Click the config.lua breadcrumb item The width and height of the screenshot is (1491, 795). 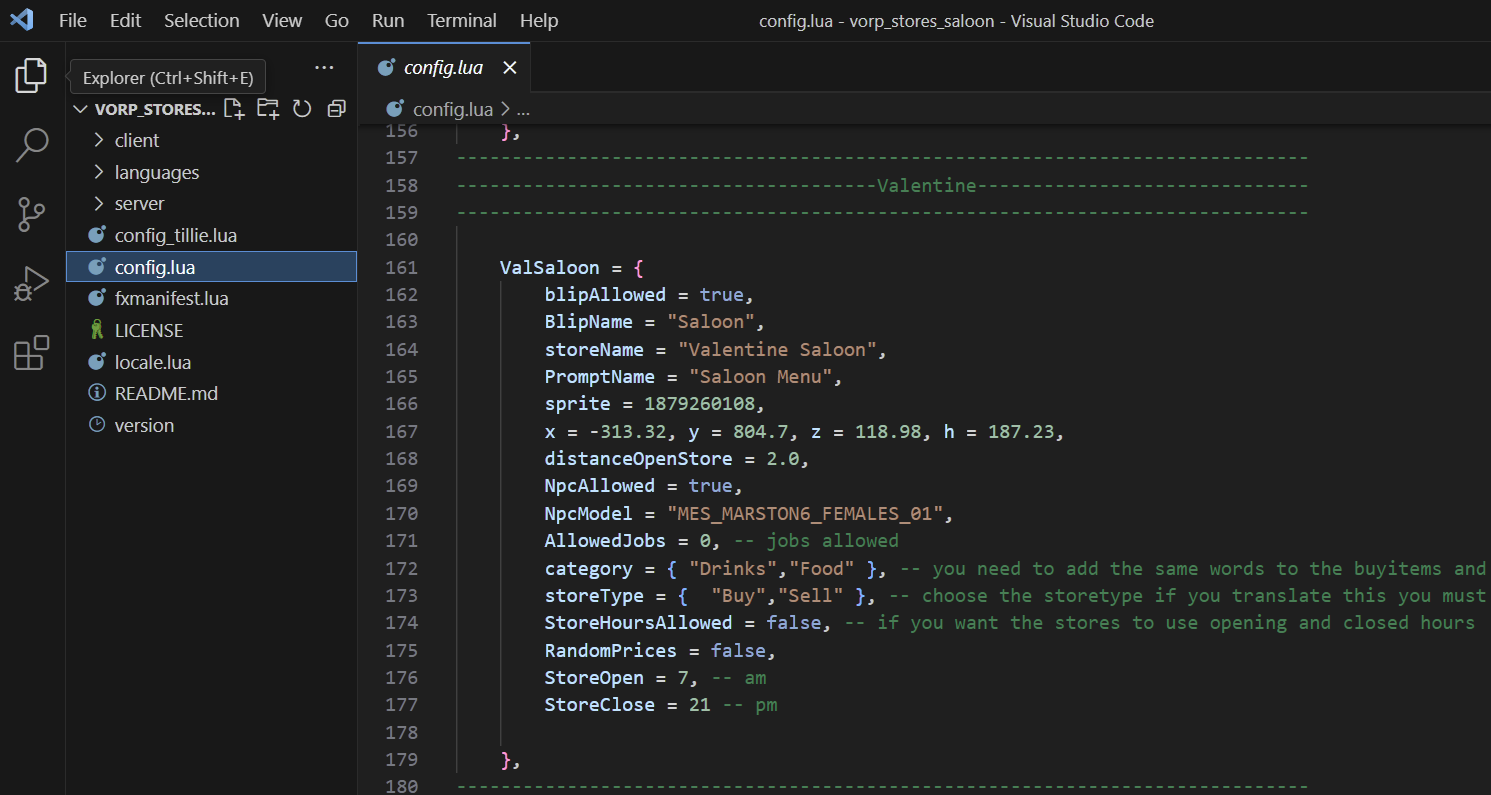[x=453, y=109]
